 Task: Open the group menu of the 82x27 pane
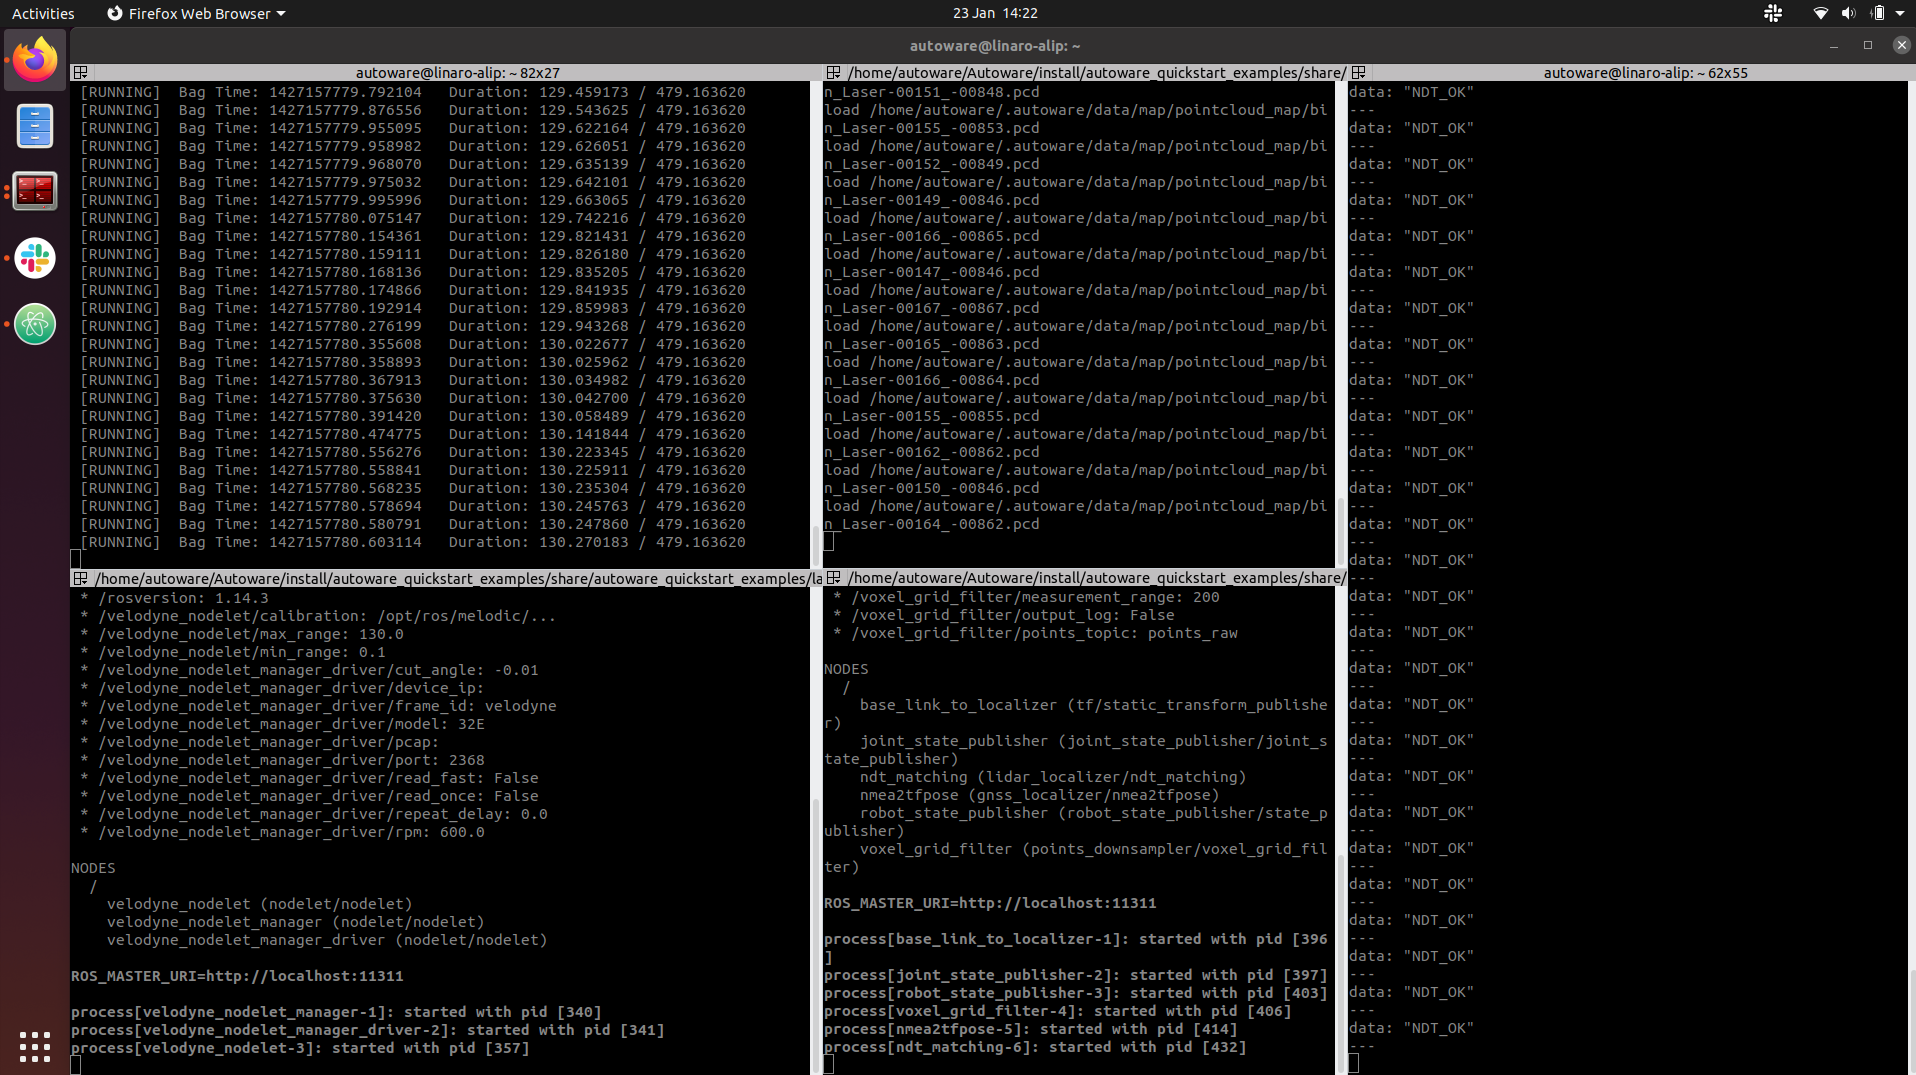(x=81, y=73)
